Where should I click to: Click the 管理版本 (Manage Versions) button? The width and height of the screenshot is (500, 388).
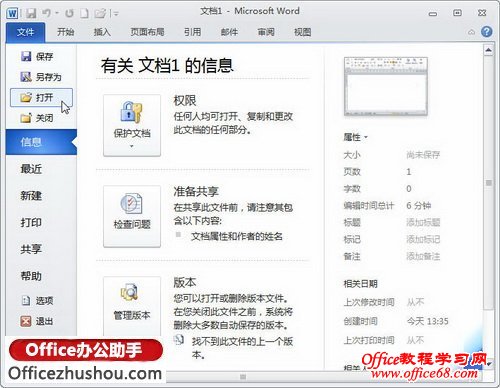[132, 306]
